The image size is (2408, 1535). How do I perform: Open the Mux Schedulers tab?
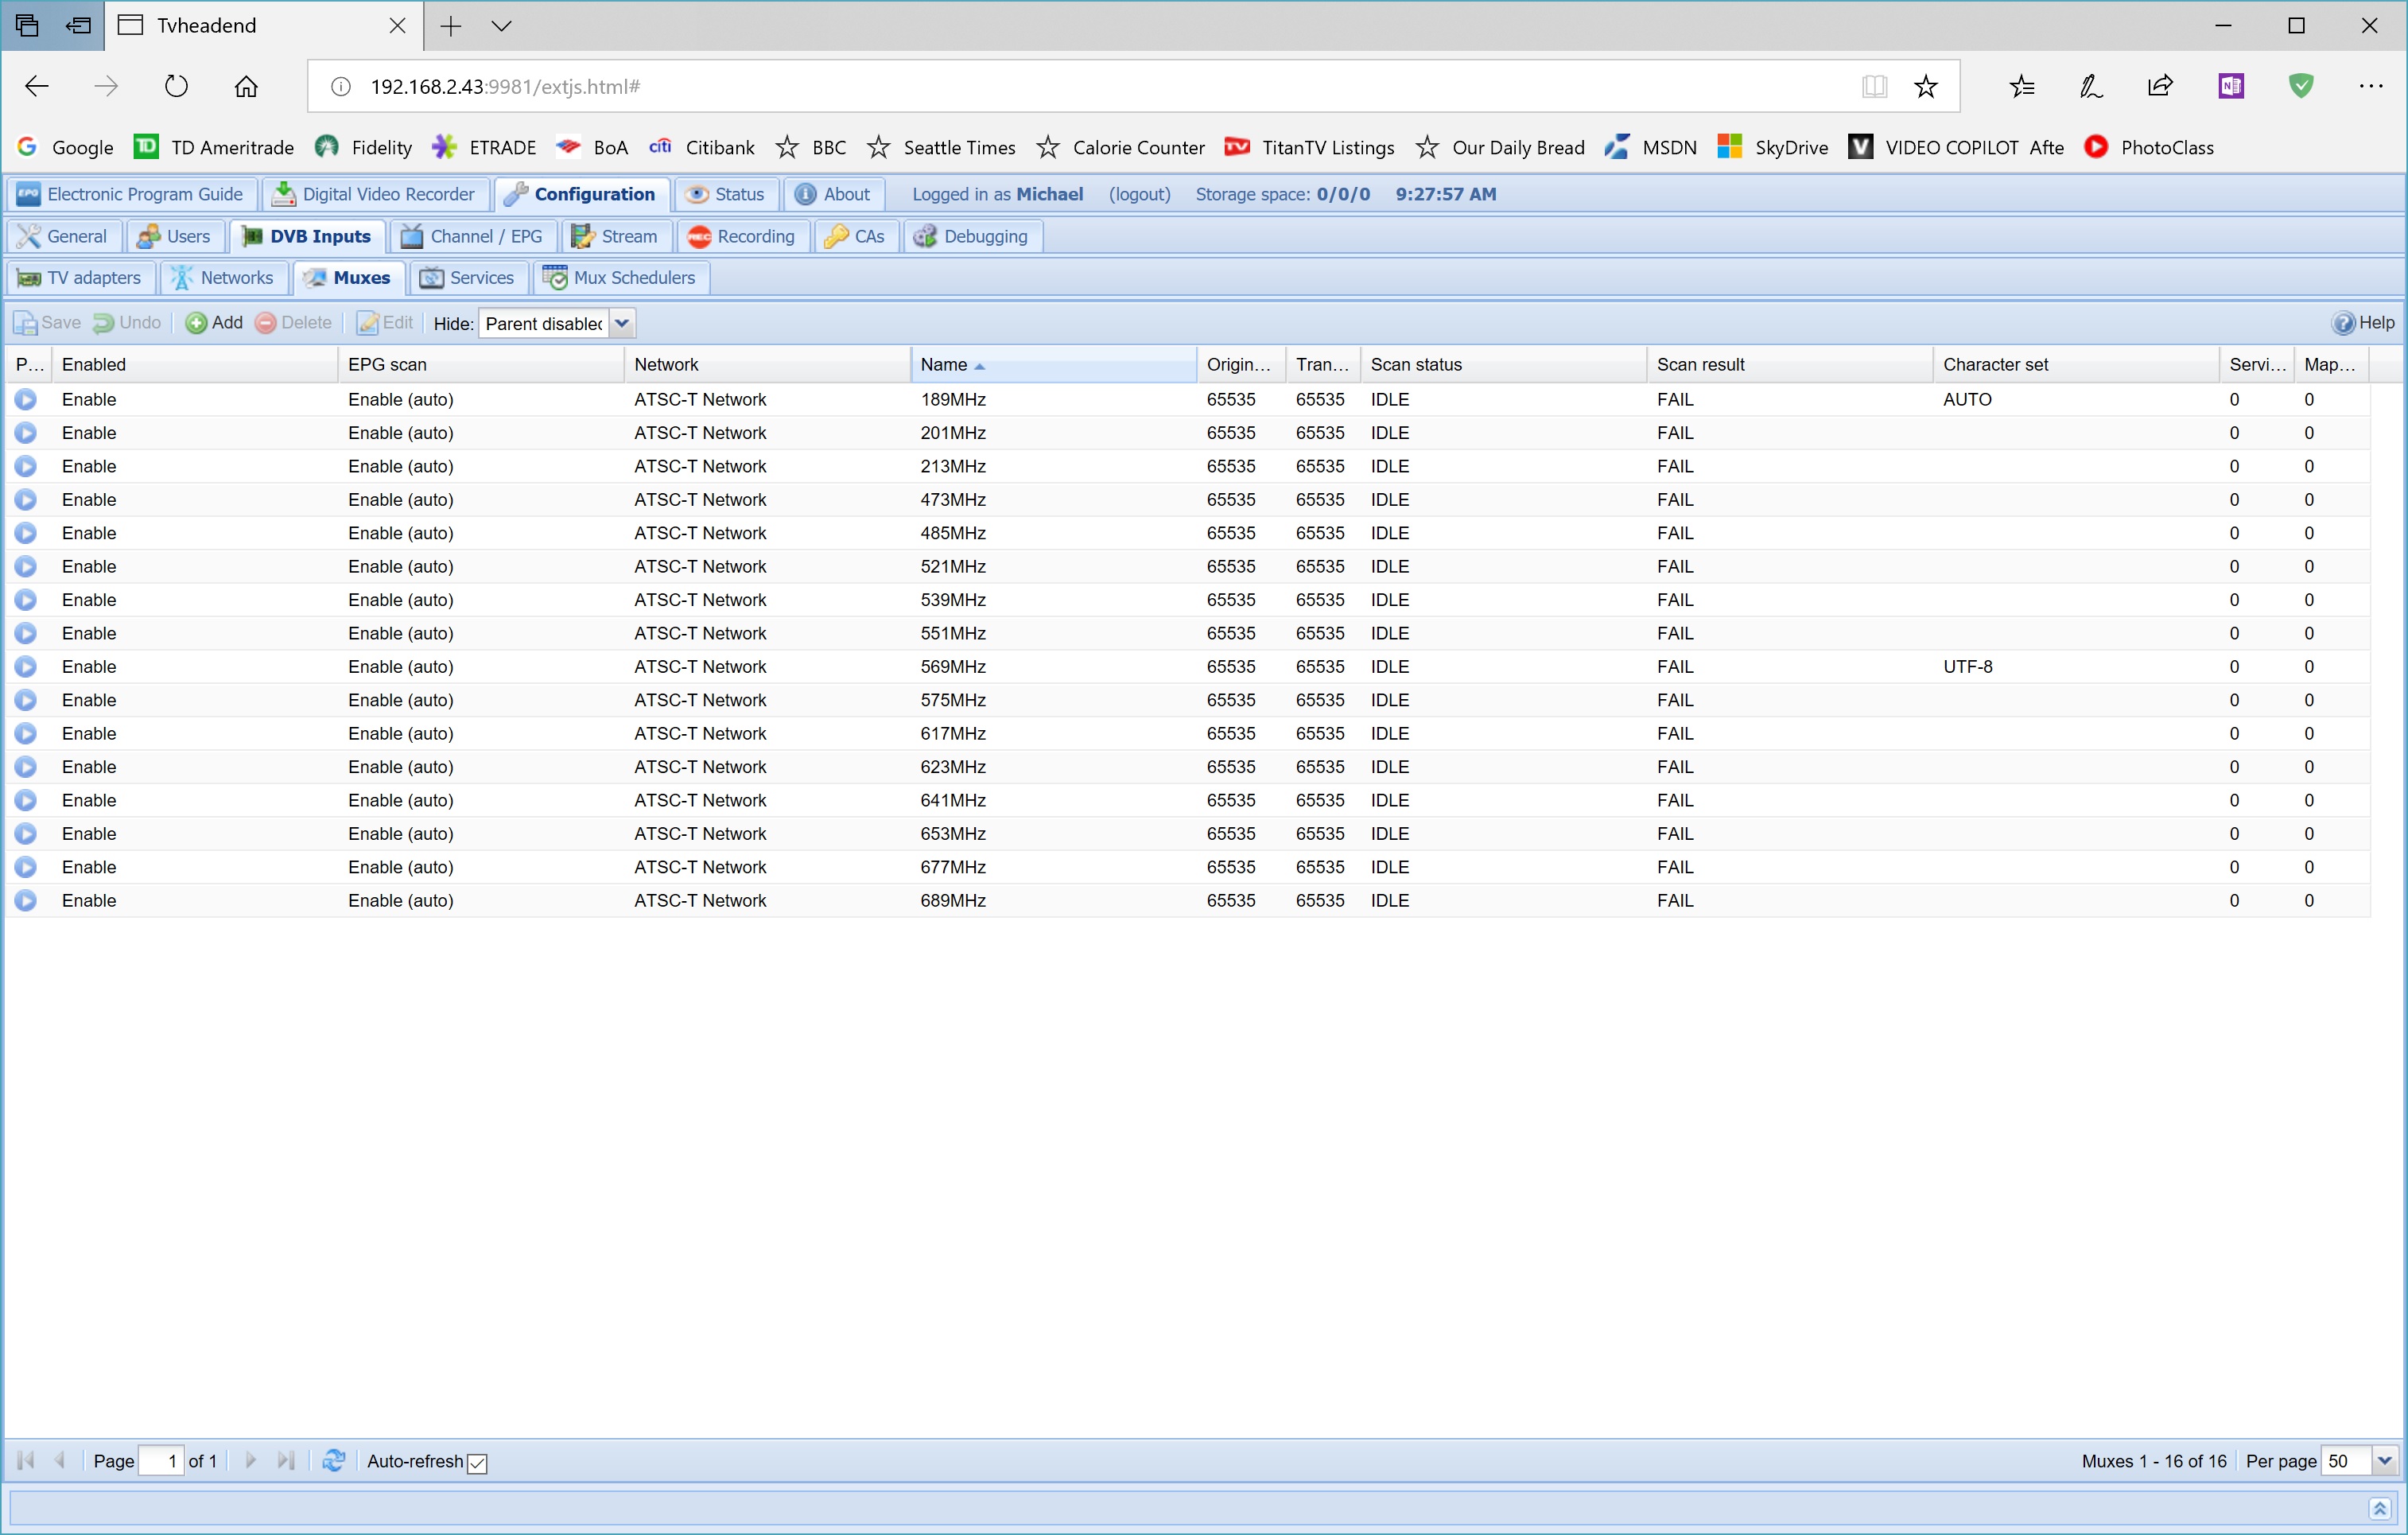(621, 278)
